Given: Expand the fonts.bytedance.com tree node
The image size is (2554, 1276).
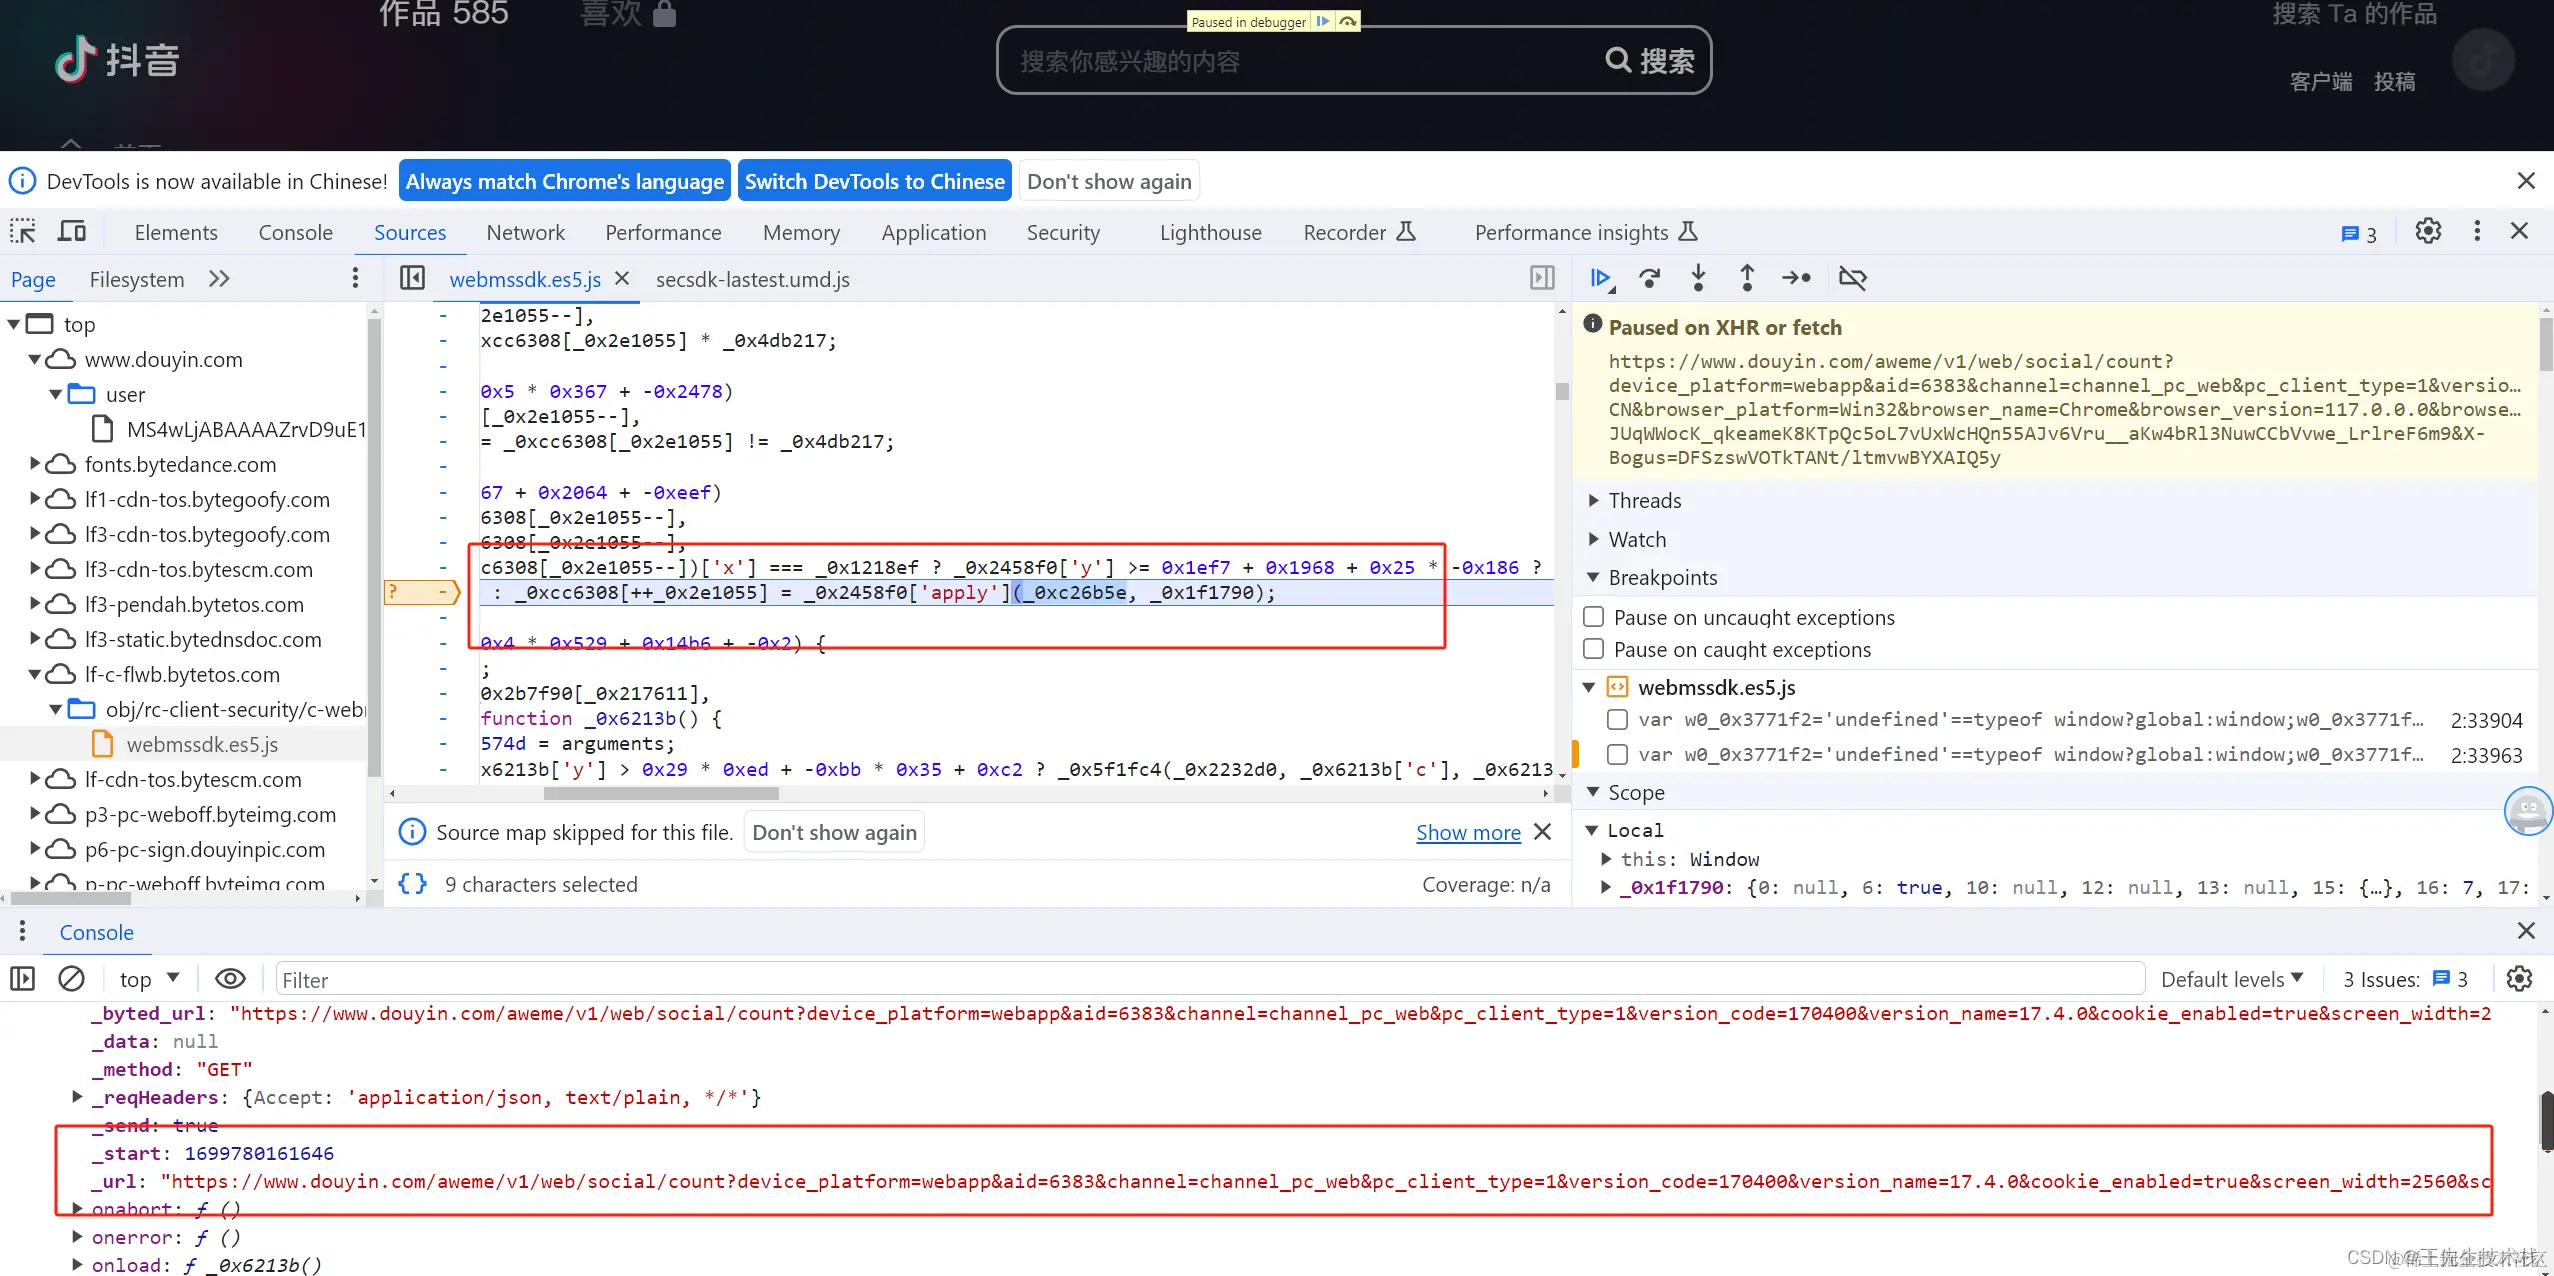Looking at the screenshot, I should (x=36, y=464).
